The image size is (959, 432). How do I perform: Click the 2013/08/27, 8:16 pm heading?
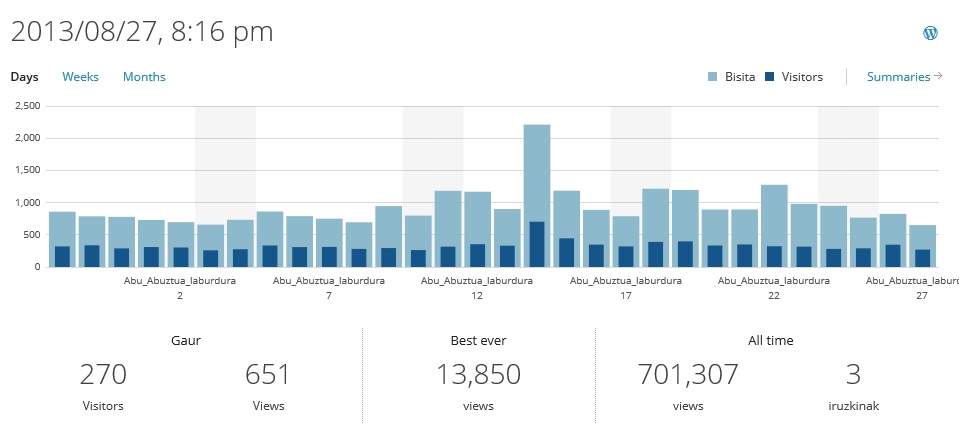coord(142,31)
